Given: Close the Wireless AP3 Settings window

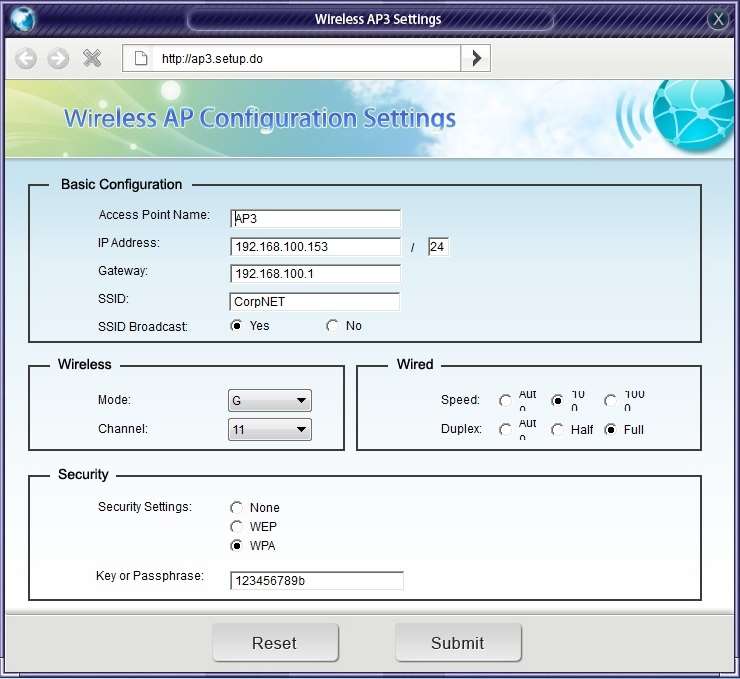Looking at the screenshot, I should pyautogui.click(x=718, y=19).
